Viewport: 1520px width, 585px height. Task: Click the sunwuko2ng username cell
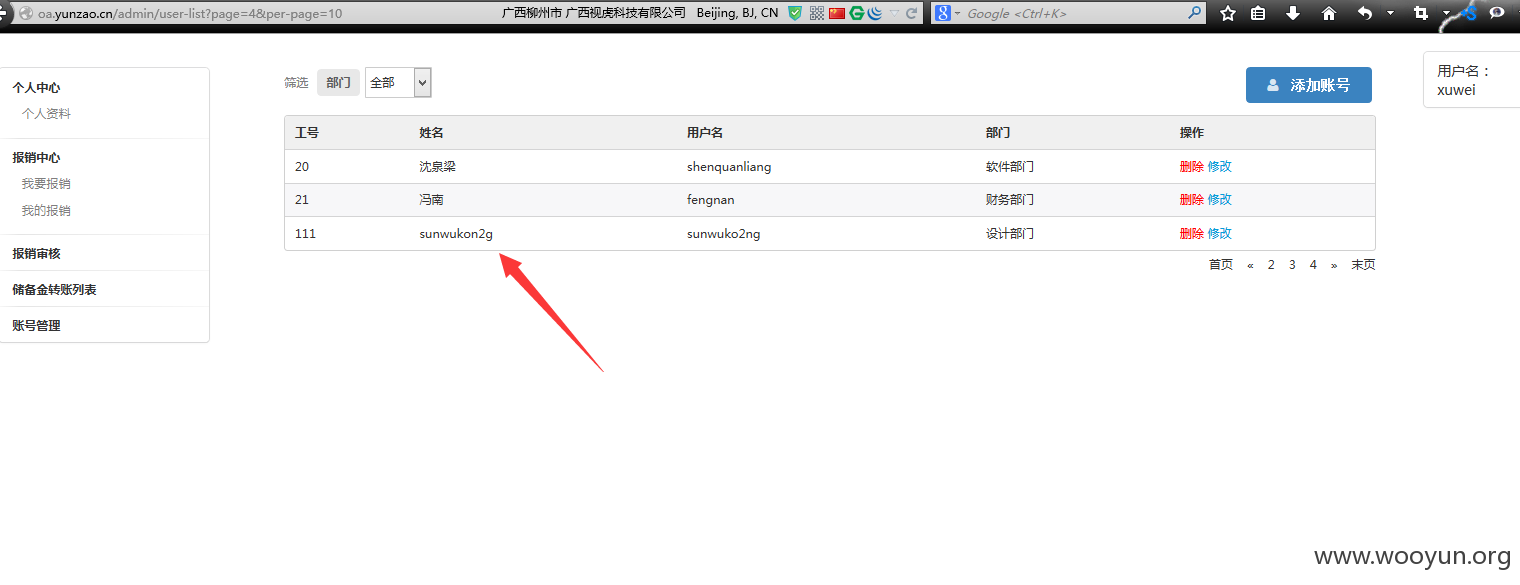[x=724, y=234]
